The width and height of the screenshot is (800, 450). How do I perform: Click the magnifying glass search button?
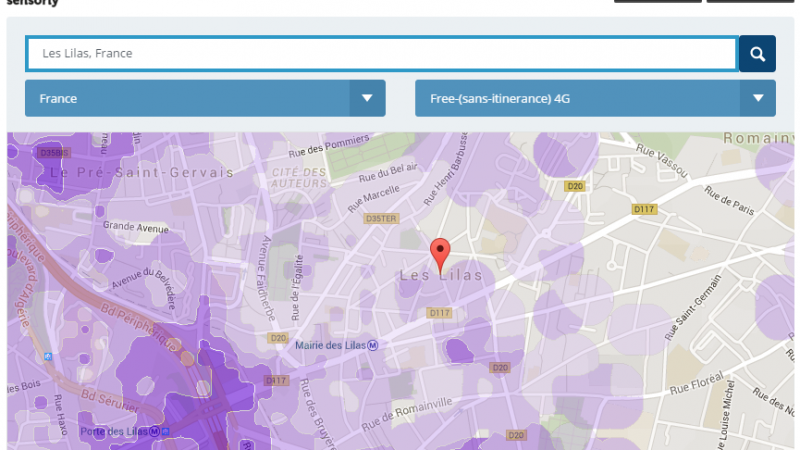757,54
